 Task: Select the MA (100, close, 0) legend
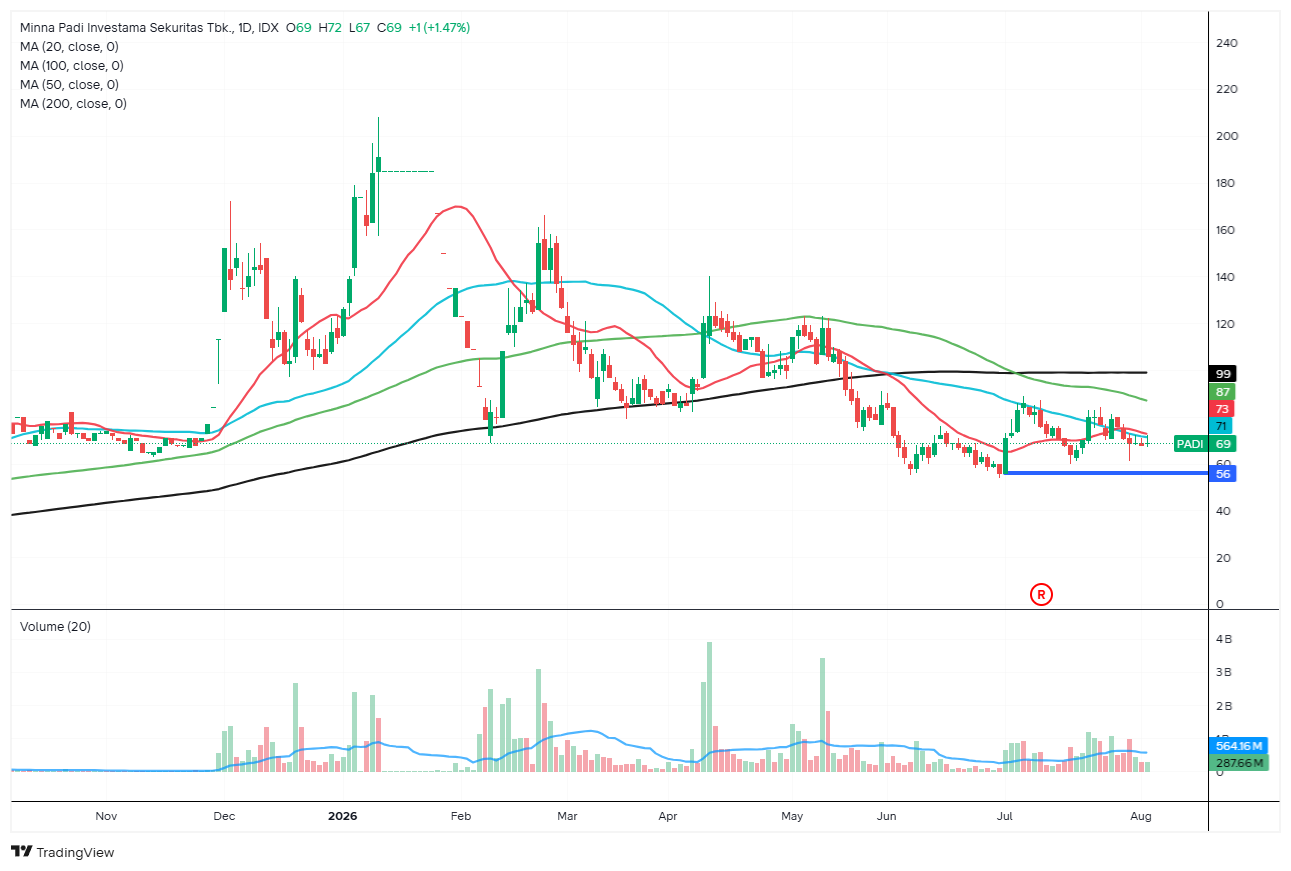(x=72, y=66)
